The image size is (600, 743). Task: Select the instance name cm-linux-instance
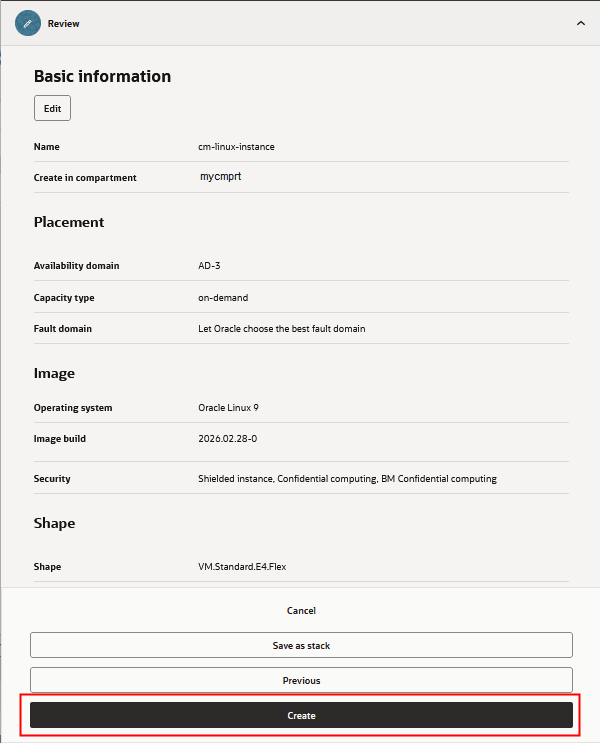[236, 147]
